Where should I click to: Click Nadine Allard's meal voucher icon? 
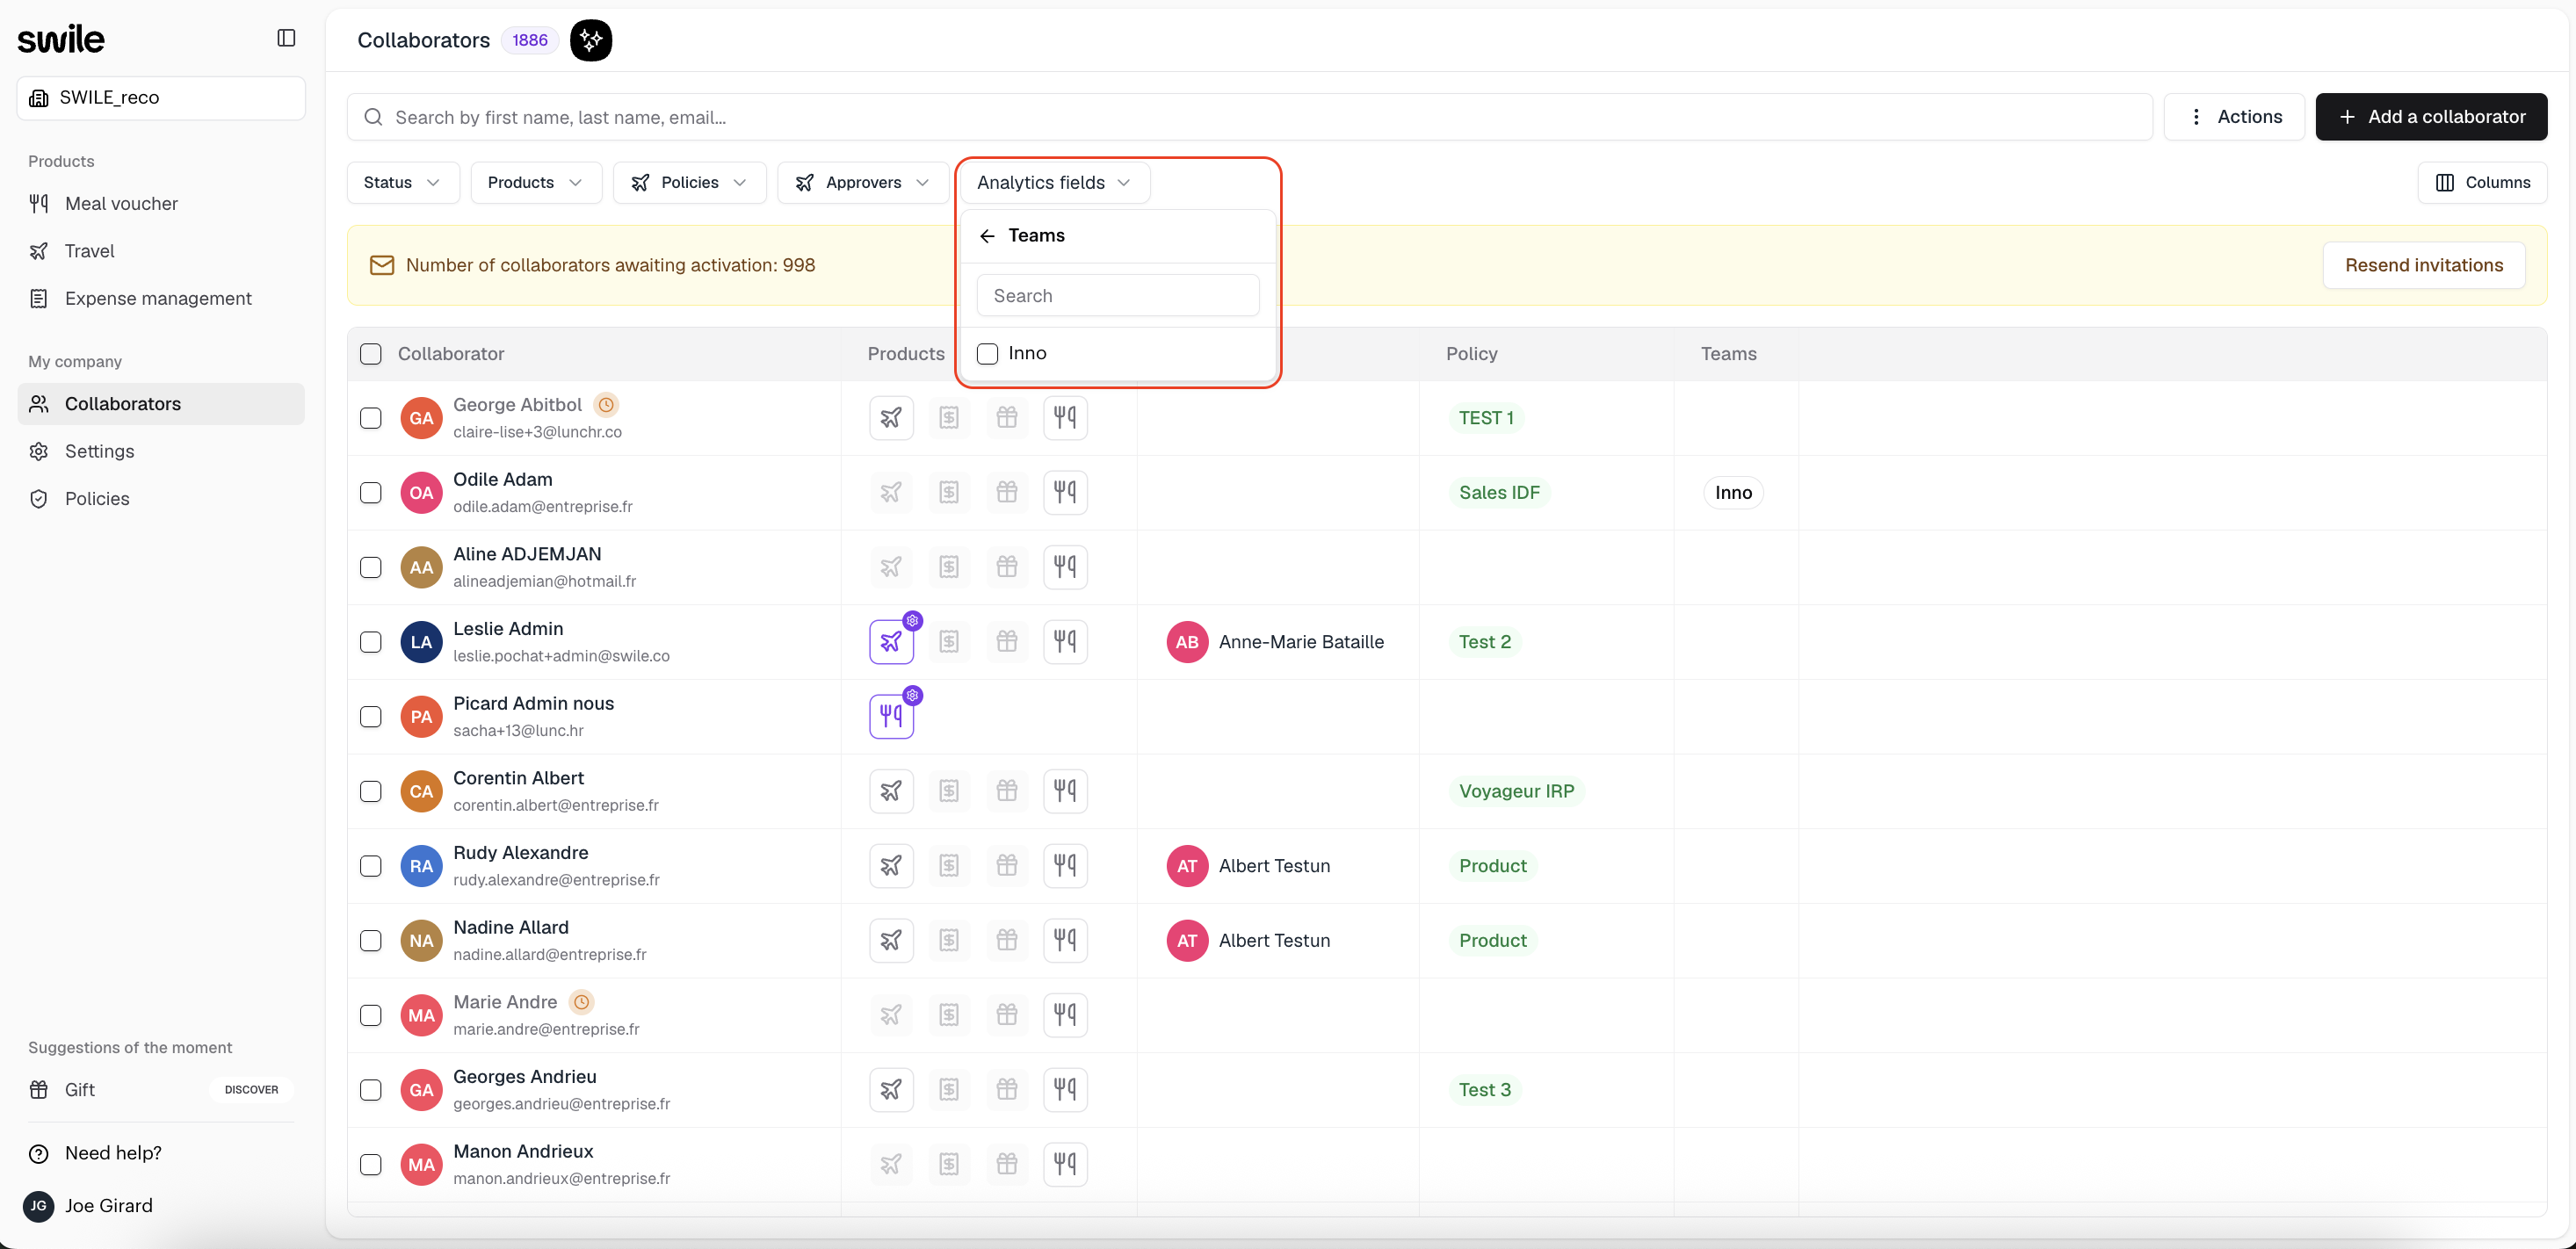click(x=1065, y=941)
